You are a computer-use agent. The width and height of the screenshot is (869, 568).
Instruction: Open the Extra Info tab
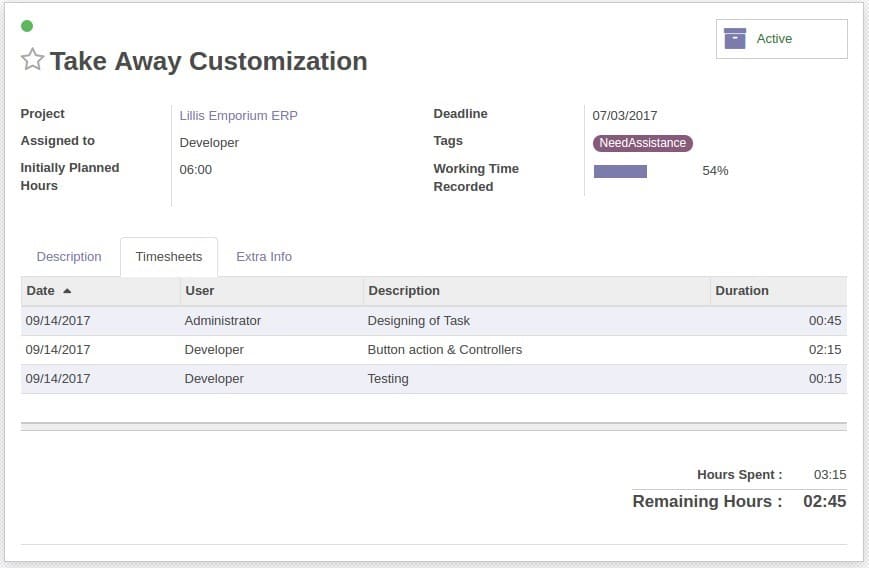click(x=264, y=257)
